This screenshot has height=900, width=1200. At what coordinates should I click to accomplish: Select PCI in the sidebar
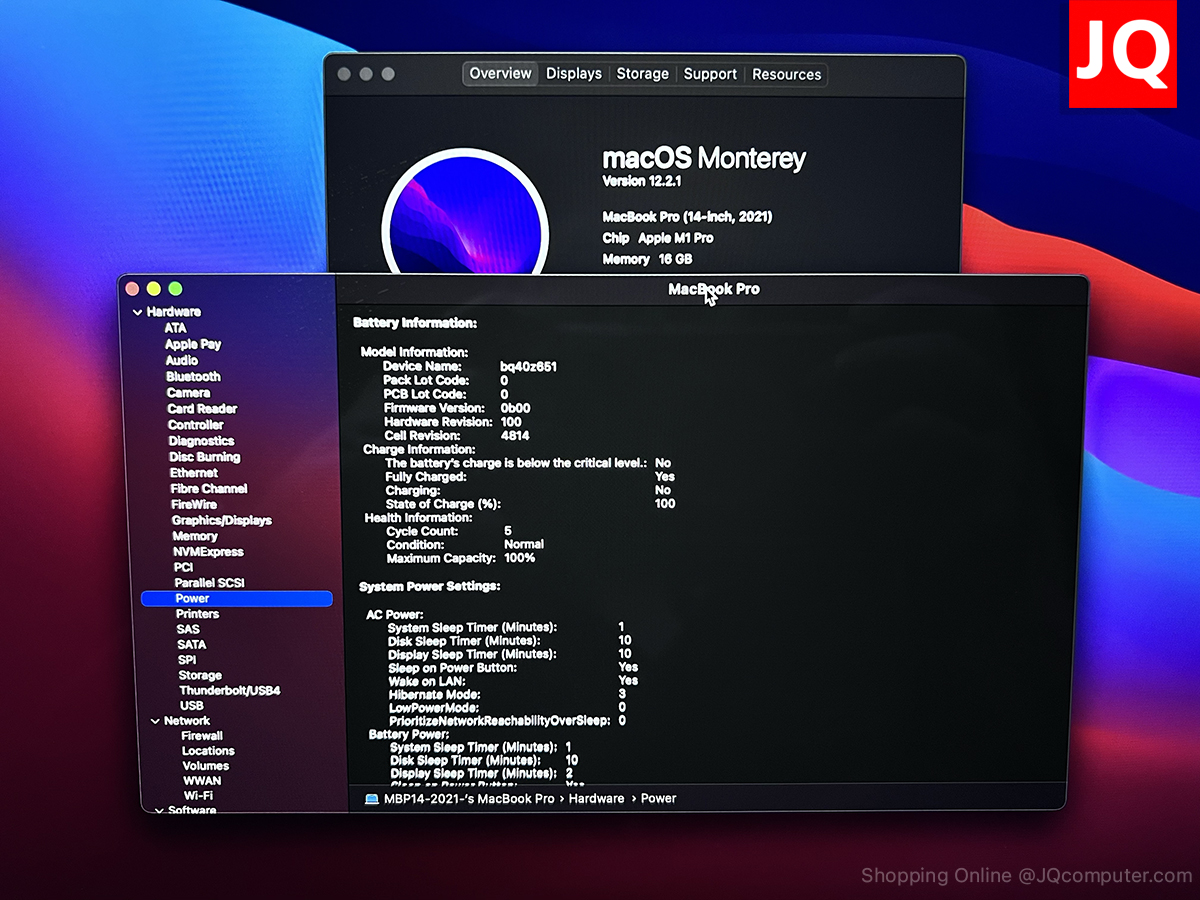[x=183, y=567]
